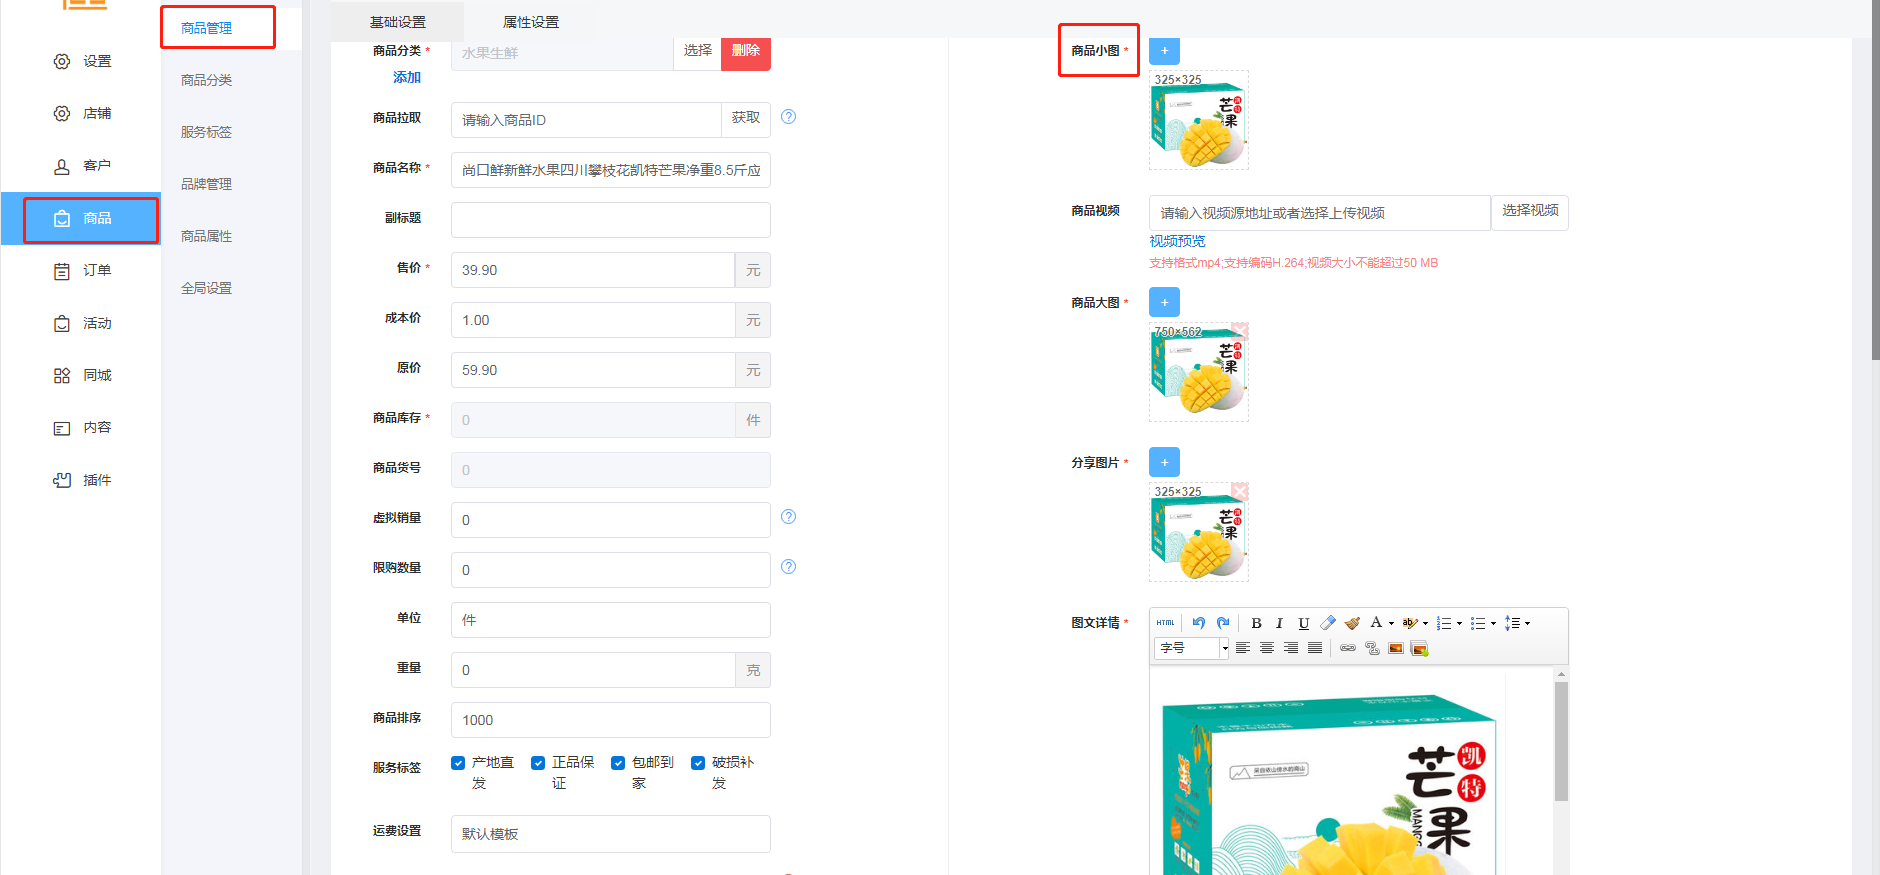Toggle HTML source mode in editor
Screen dimensions: 1880x875
pos(1165,623)
